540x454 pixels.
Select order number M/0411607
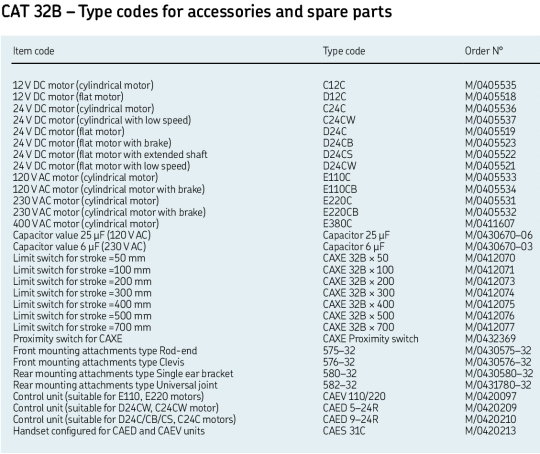[490, 224]
